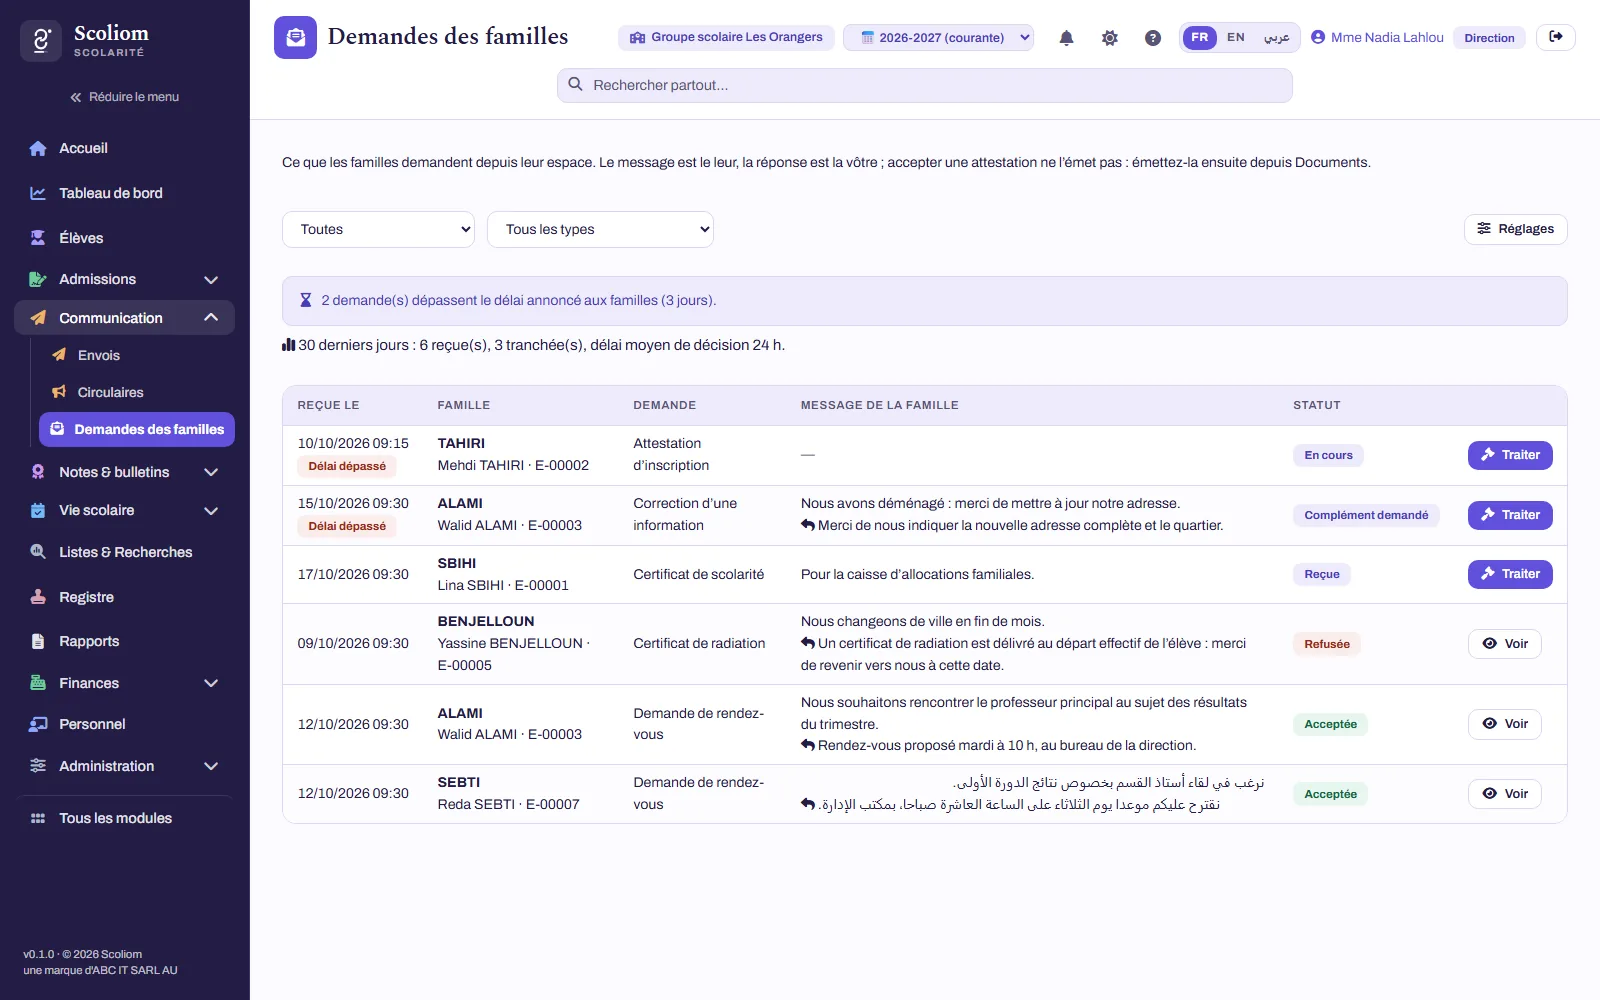
Task: Open help via the question mark icon
Action: (1153, 38)
